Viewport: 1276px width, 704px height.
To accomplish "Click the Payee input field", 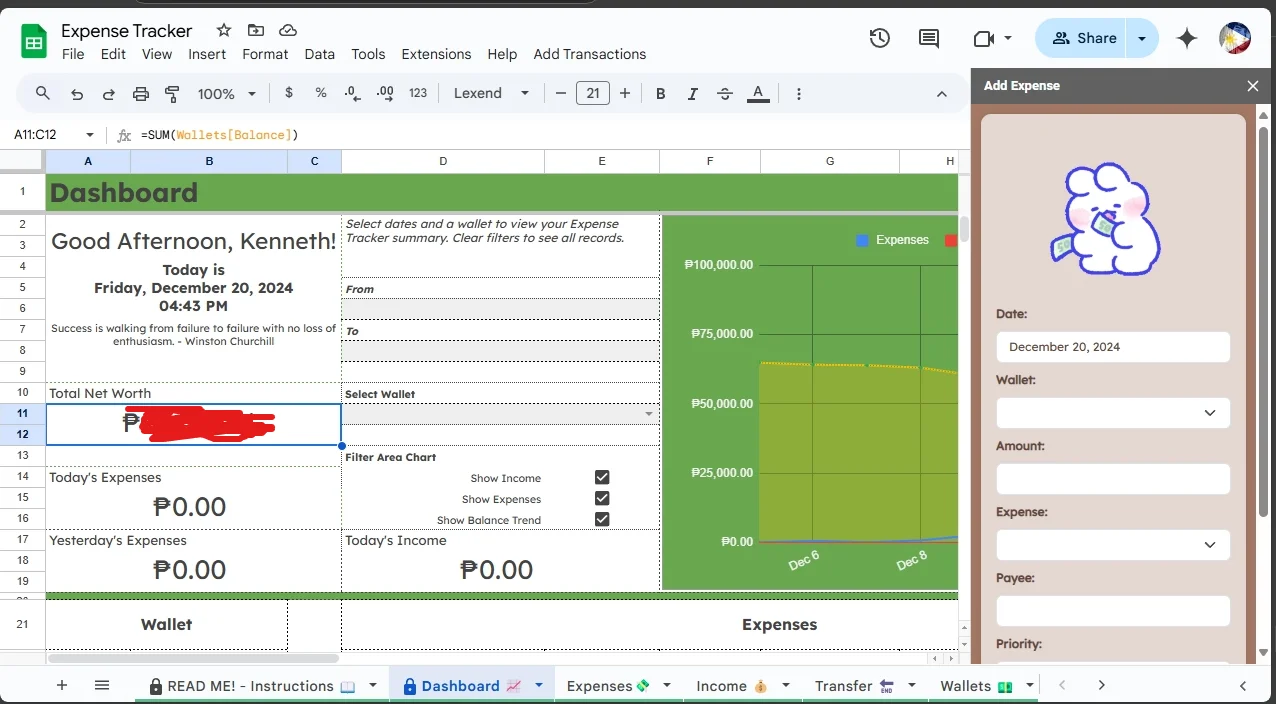I will 1113,611.
